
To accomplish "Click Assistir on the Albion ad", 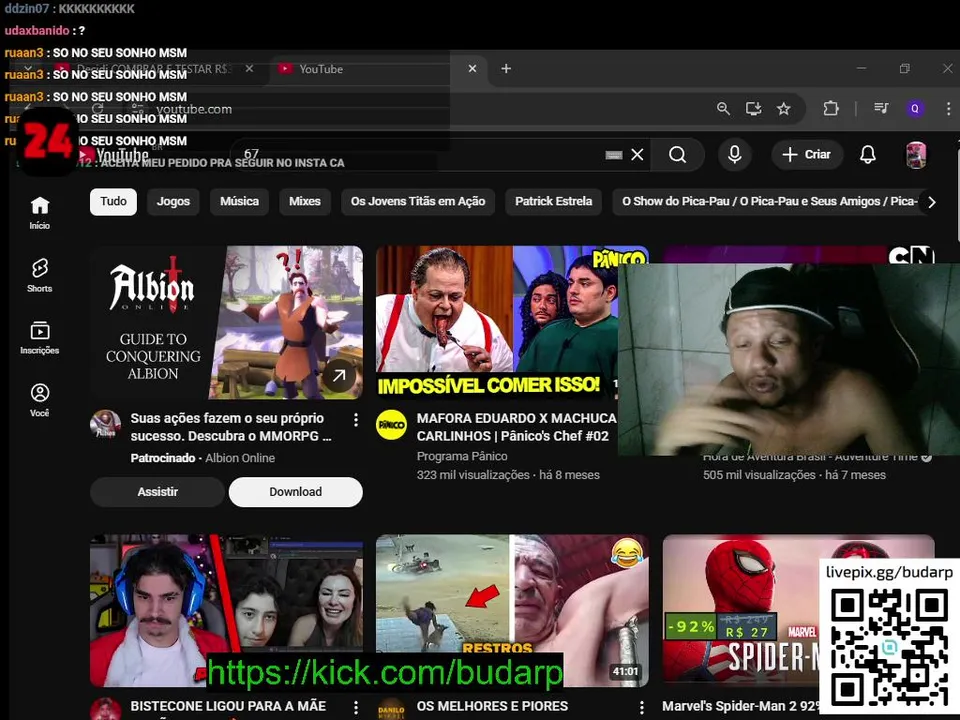I will [157, 492].
